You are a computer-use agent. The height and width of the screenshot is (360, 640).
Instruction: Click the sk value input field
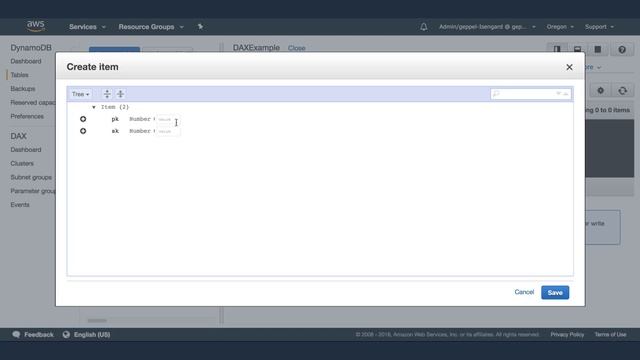(x=168, y=131)
